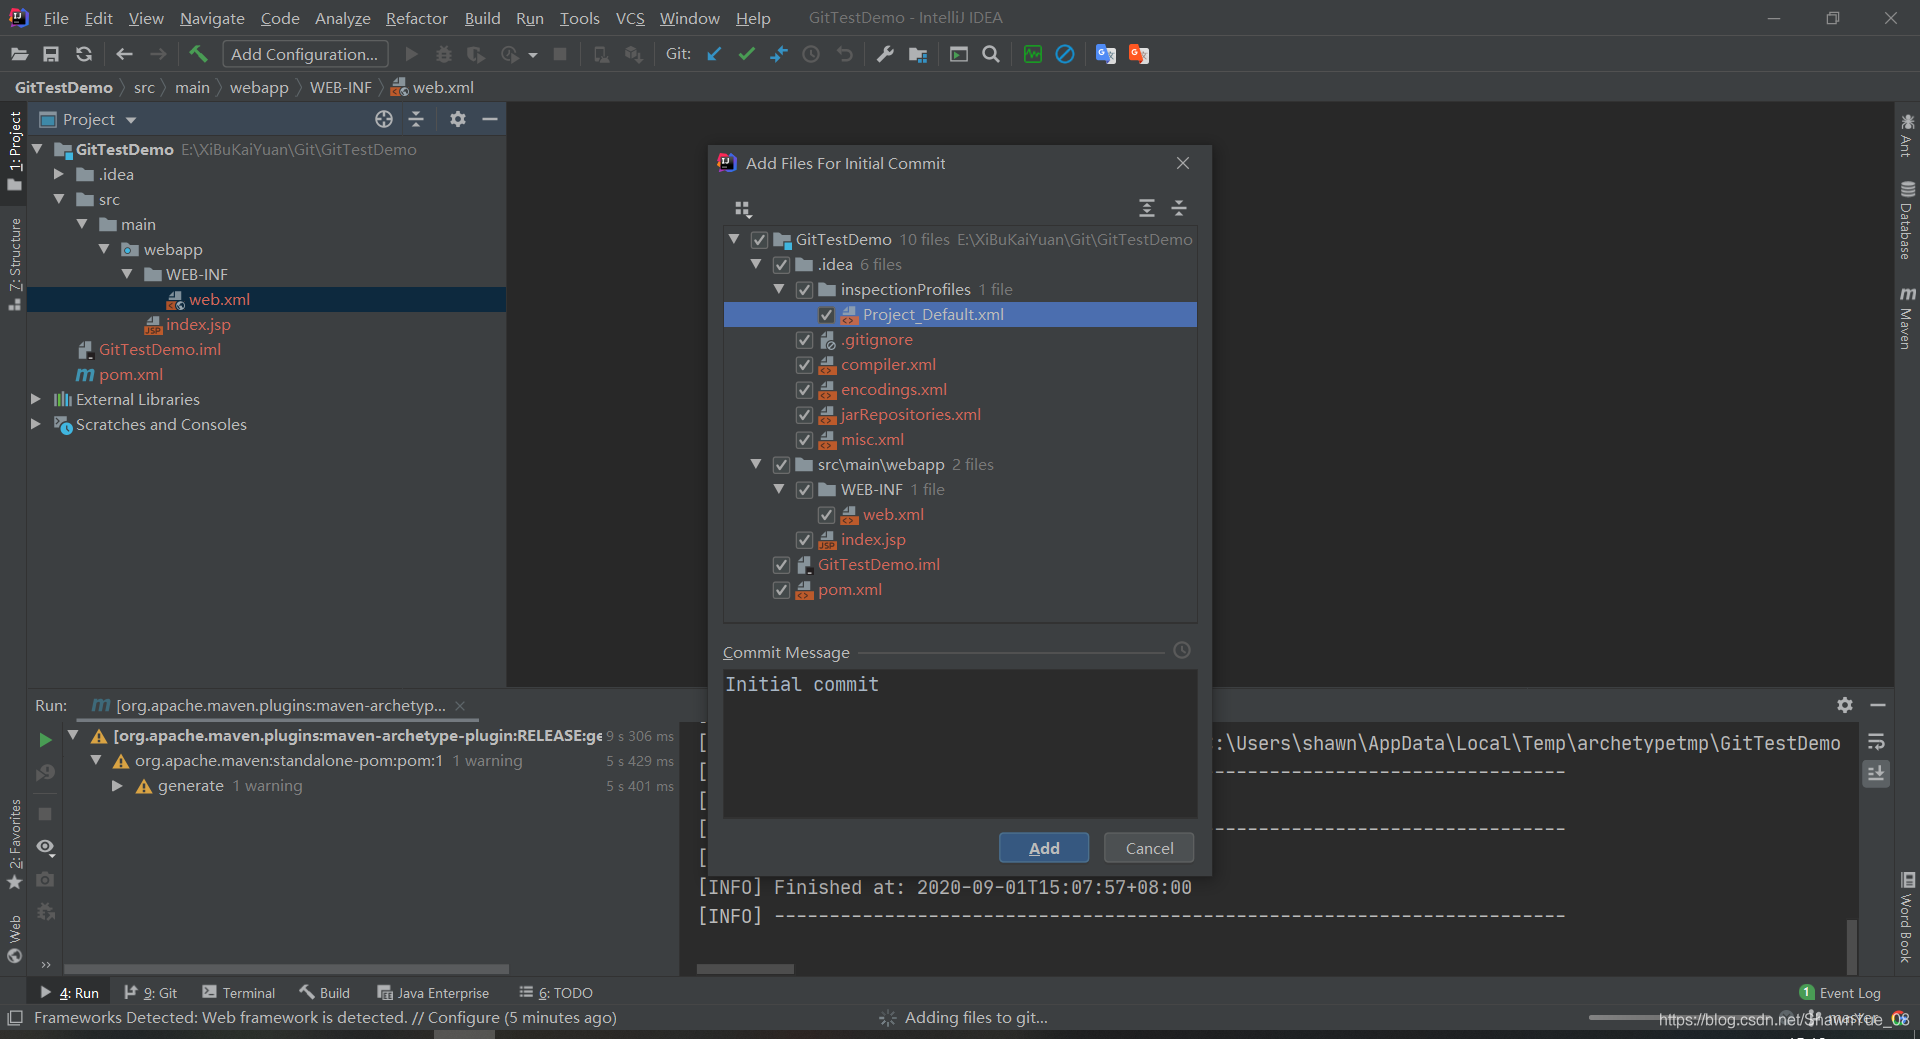
Task: Click the Run console horizontal scrollbar
Action: (745, 969)
